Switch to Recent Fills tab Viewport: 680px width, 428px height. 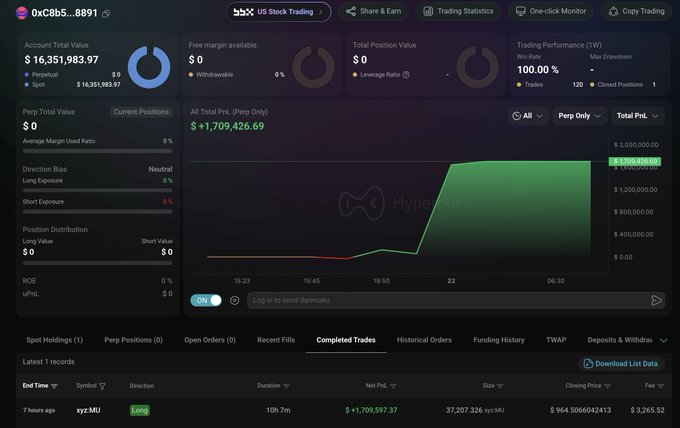tap(276, 340)
